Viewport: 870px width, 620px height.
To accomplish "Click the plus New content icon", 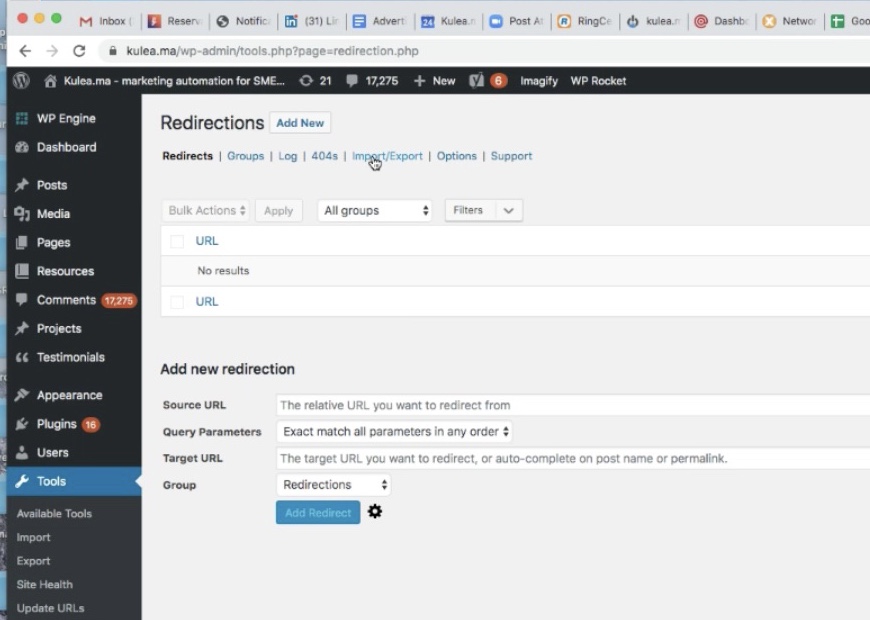I will click(x=419, y=81).
